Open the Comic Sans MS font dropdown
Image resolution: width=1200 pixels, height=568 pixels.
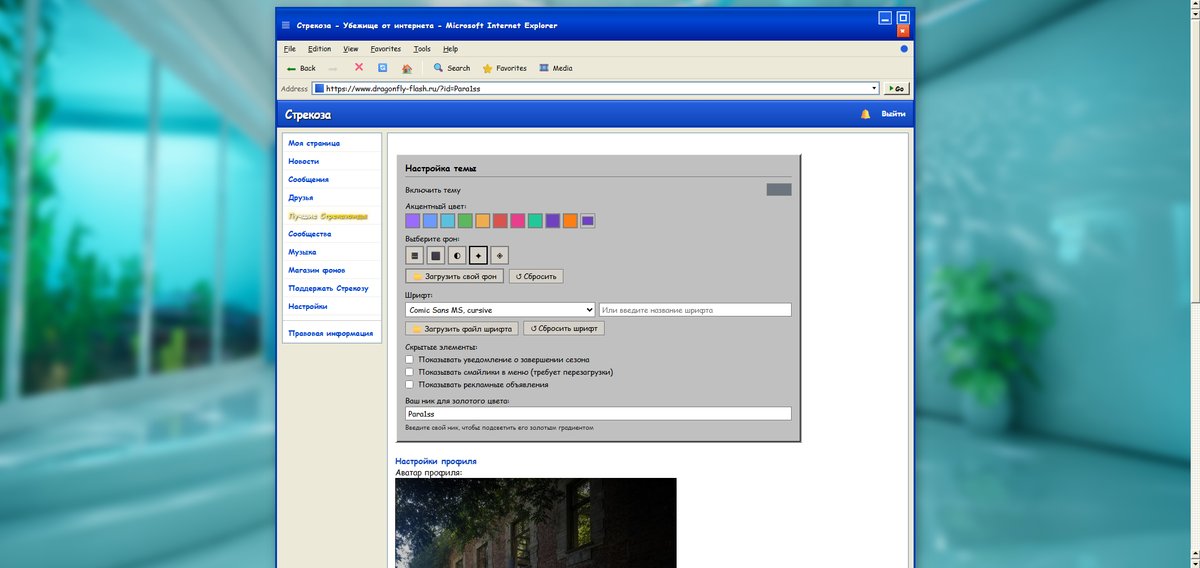tap(500, 310)
